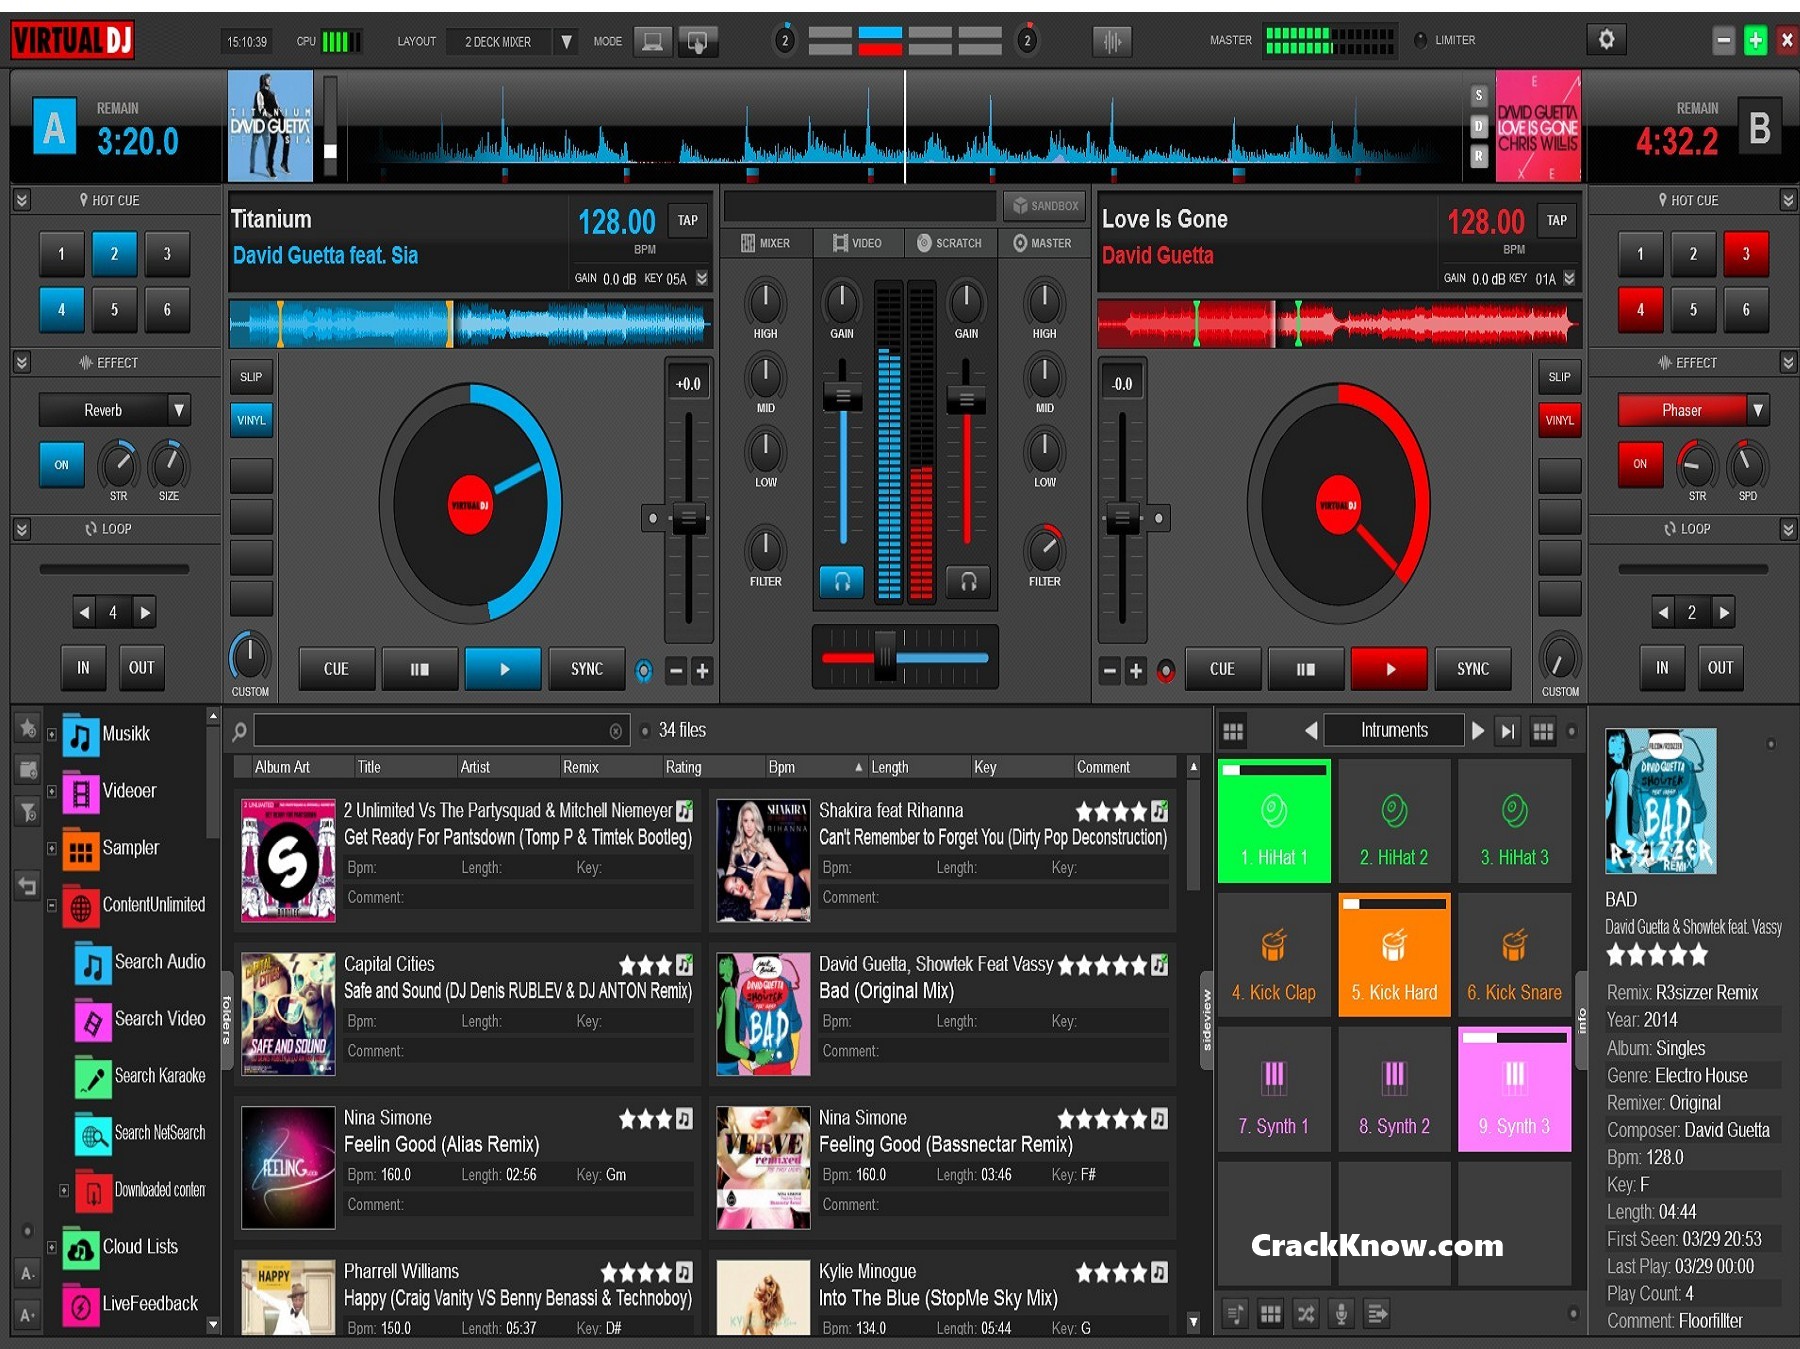Image resolution: width=1800 pixels, height=1349 pixels.
Task: Click deck A SYNC button
Action: coord(587,669)
